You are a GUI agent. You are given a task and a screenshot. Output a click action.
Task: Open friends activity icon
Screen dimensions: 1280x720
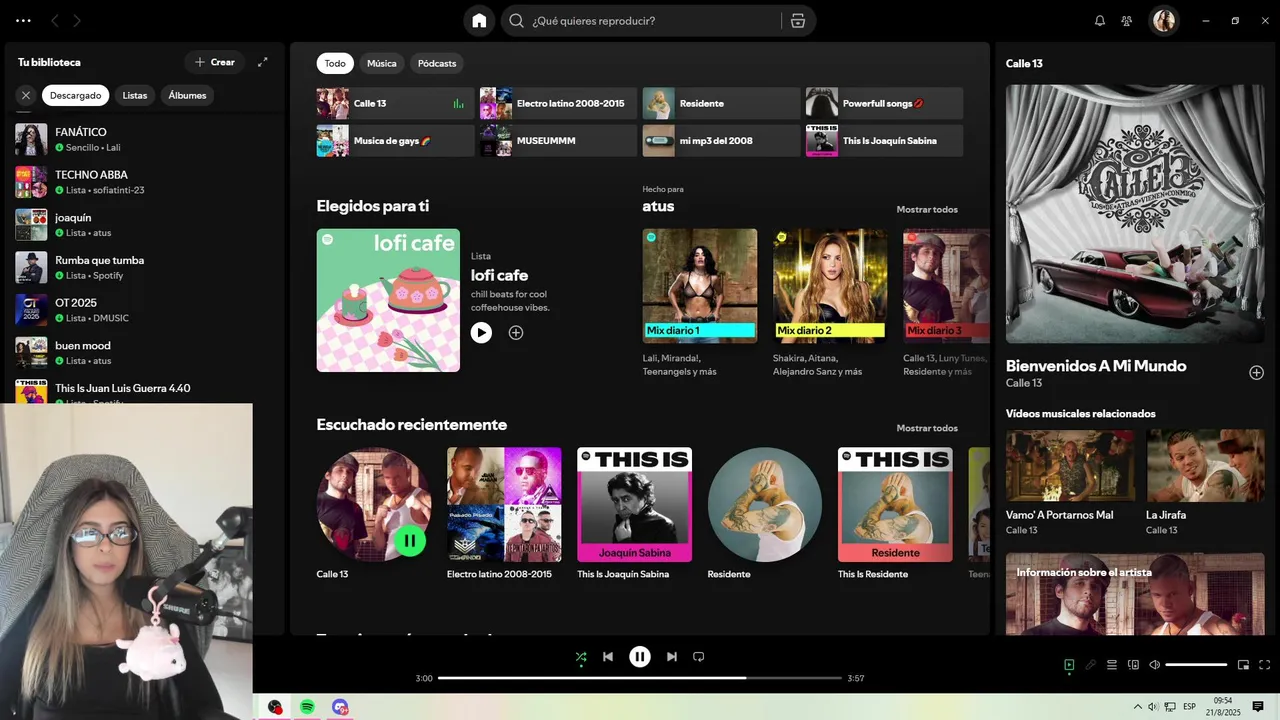tap(1127, 20)
